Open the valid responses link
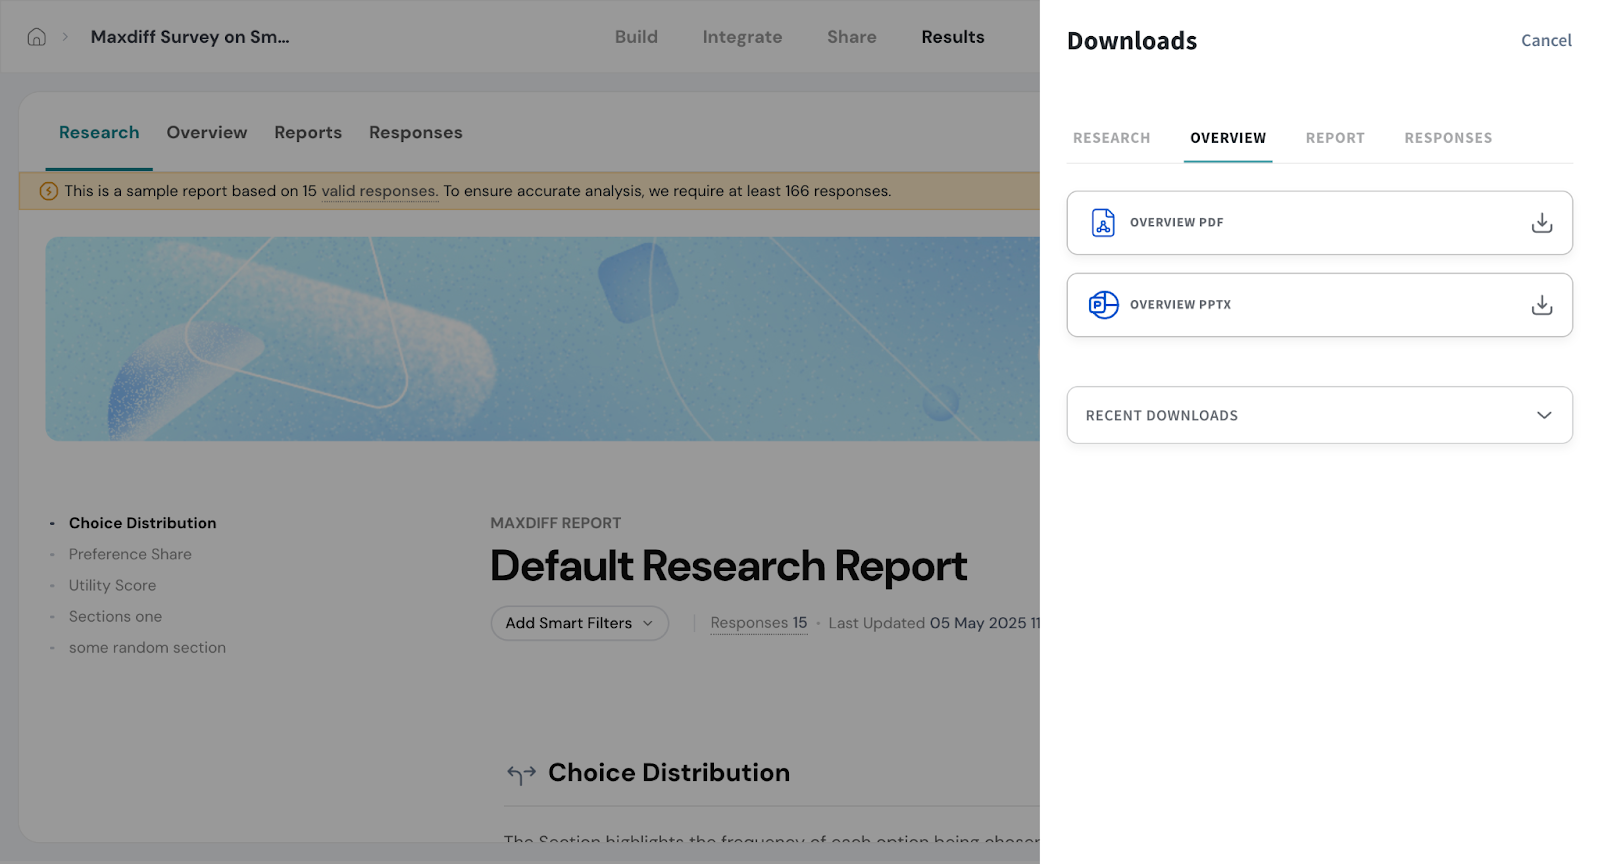The image size is (1600, 864). 378,191
